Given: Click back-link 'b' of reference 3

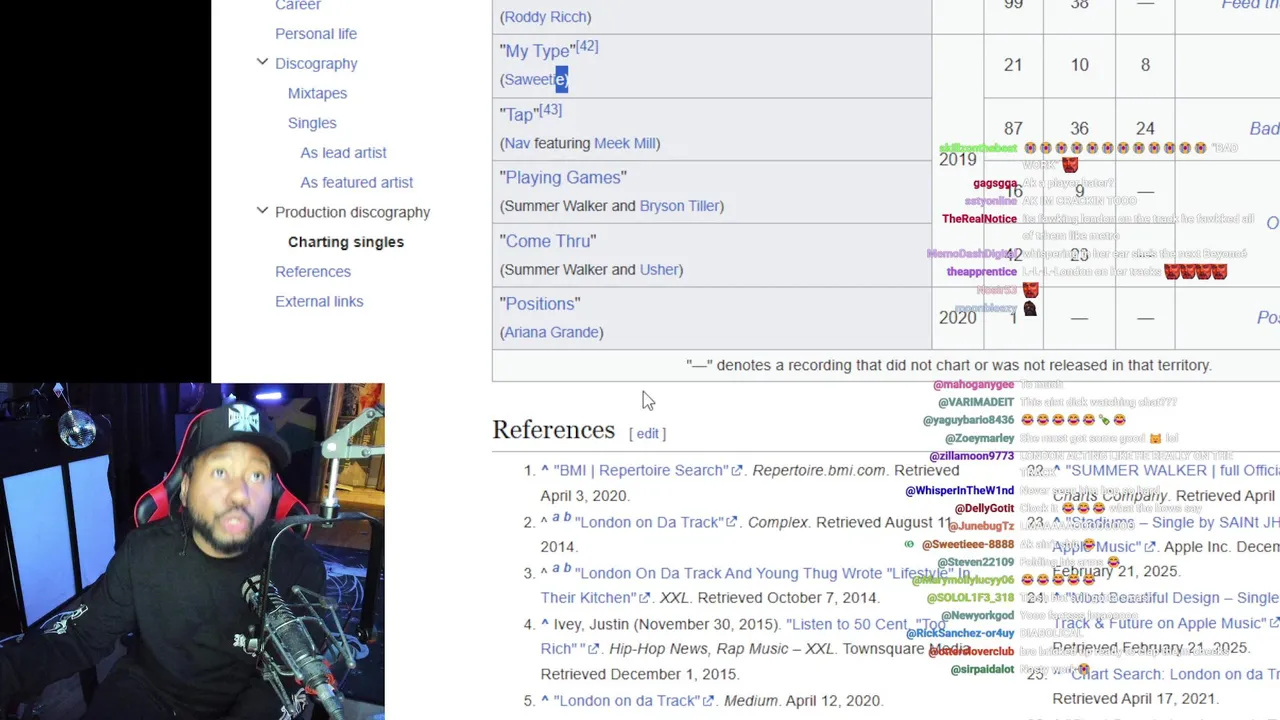Looking at the screenshot, I should click(567, 568).
